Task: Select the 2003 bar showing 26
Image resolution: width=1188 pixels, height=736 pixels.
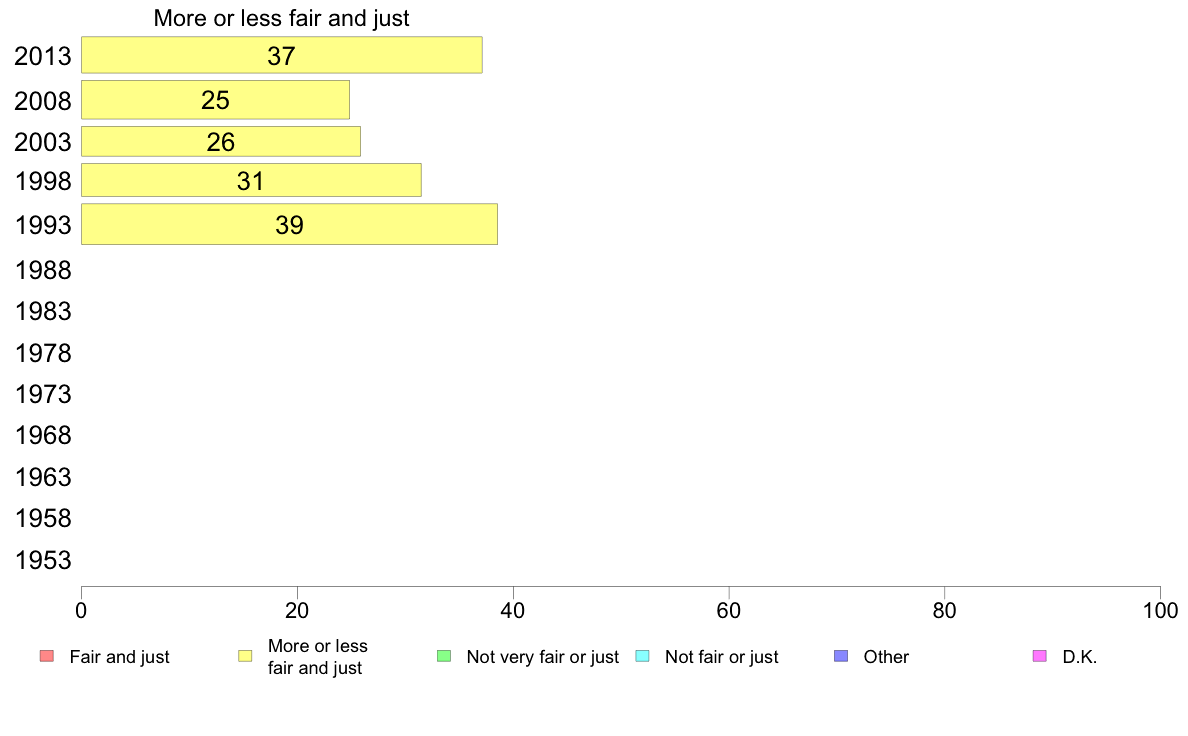Action: pos(220,142)
